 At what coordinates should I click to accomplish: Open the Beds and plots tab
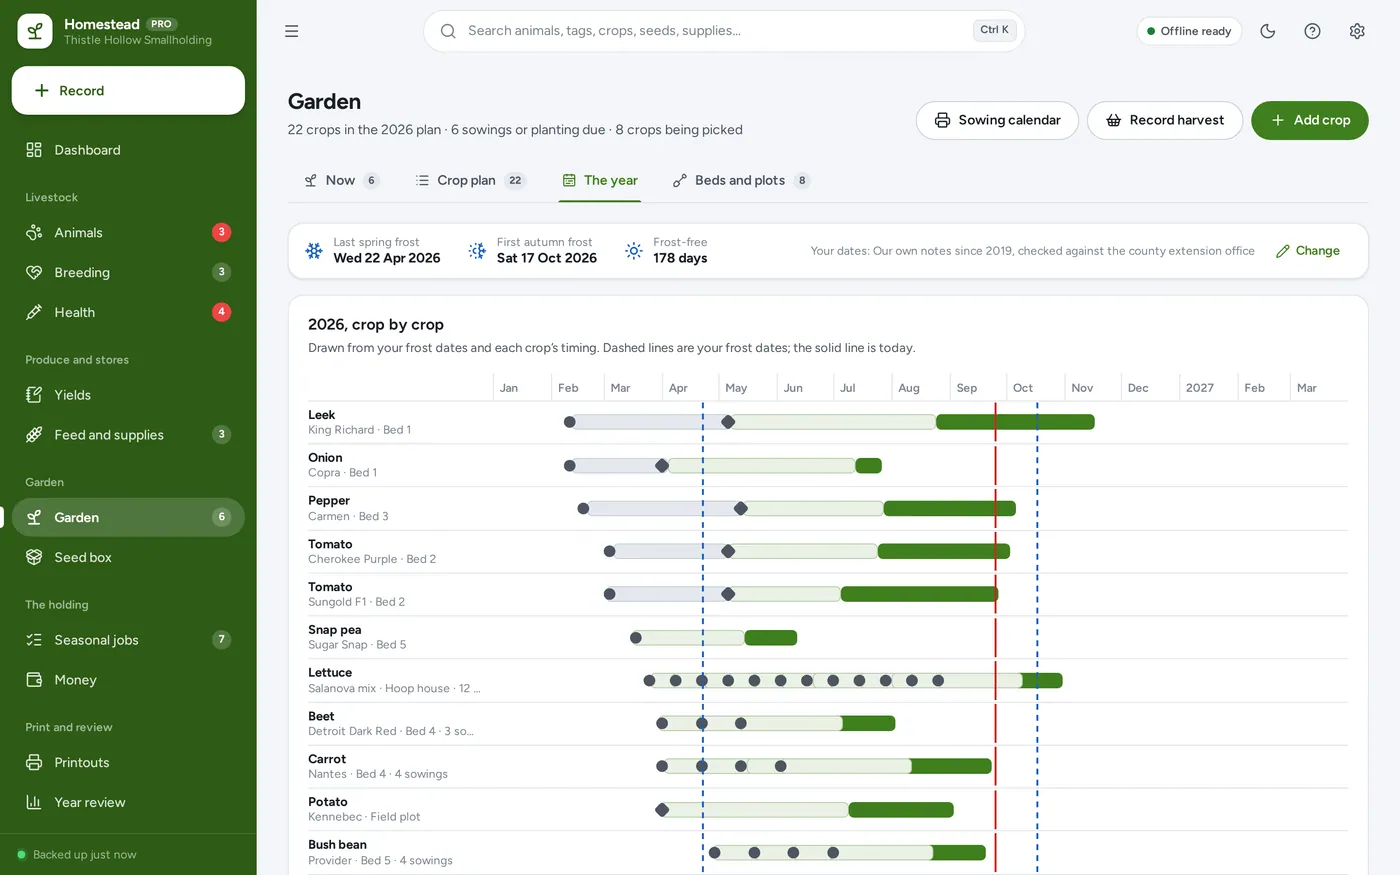point(741,181)
